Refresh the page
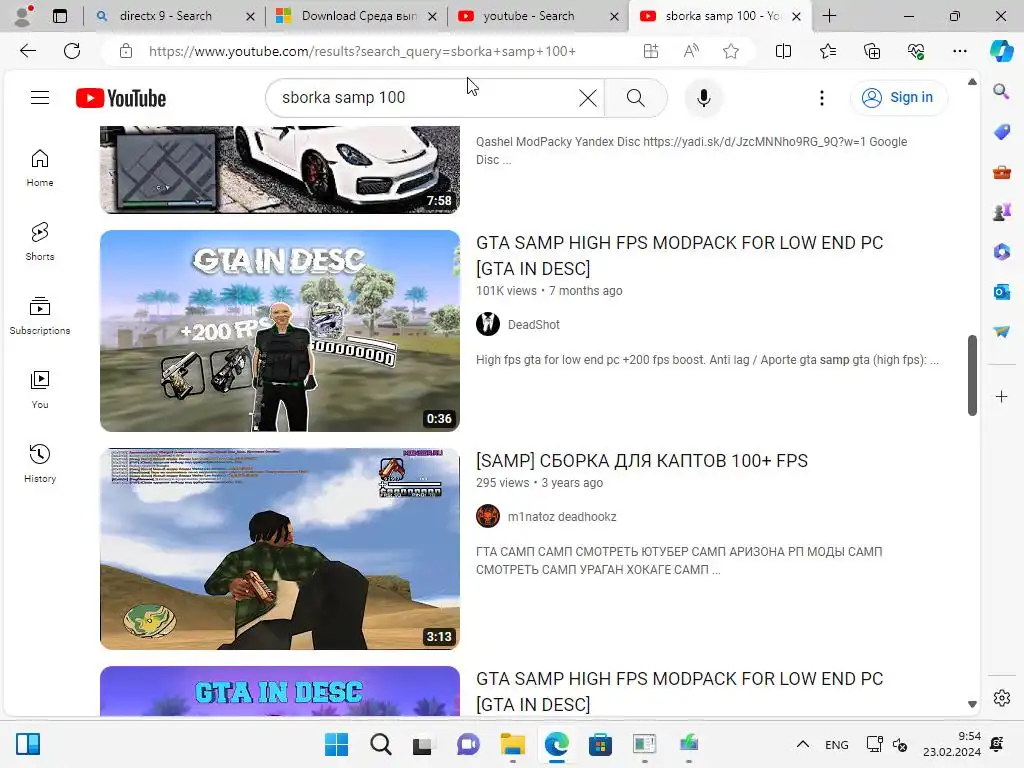Image resolution: width=1024 pixels, height=768 pixels. (x=72, y=51)
